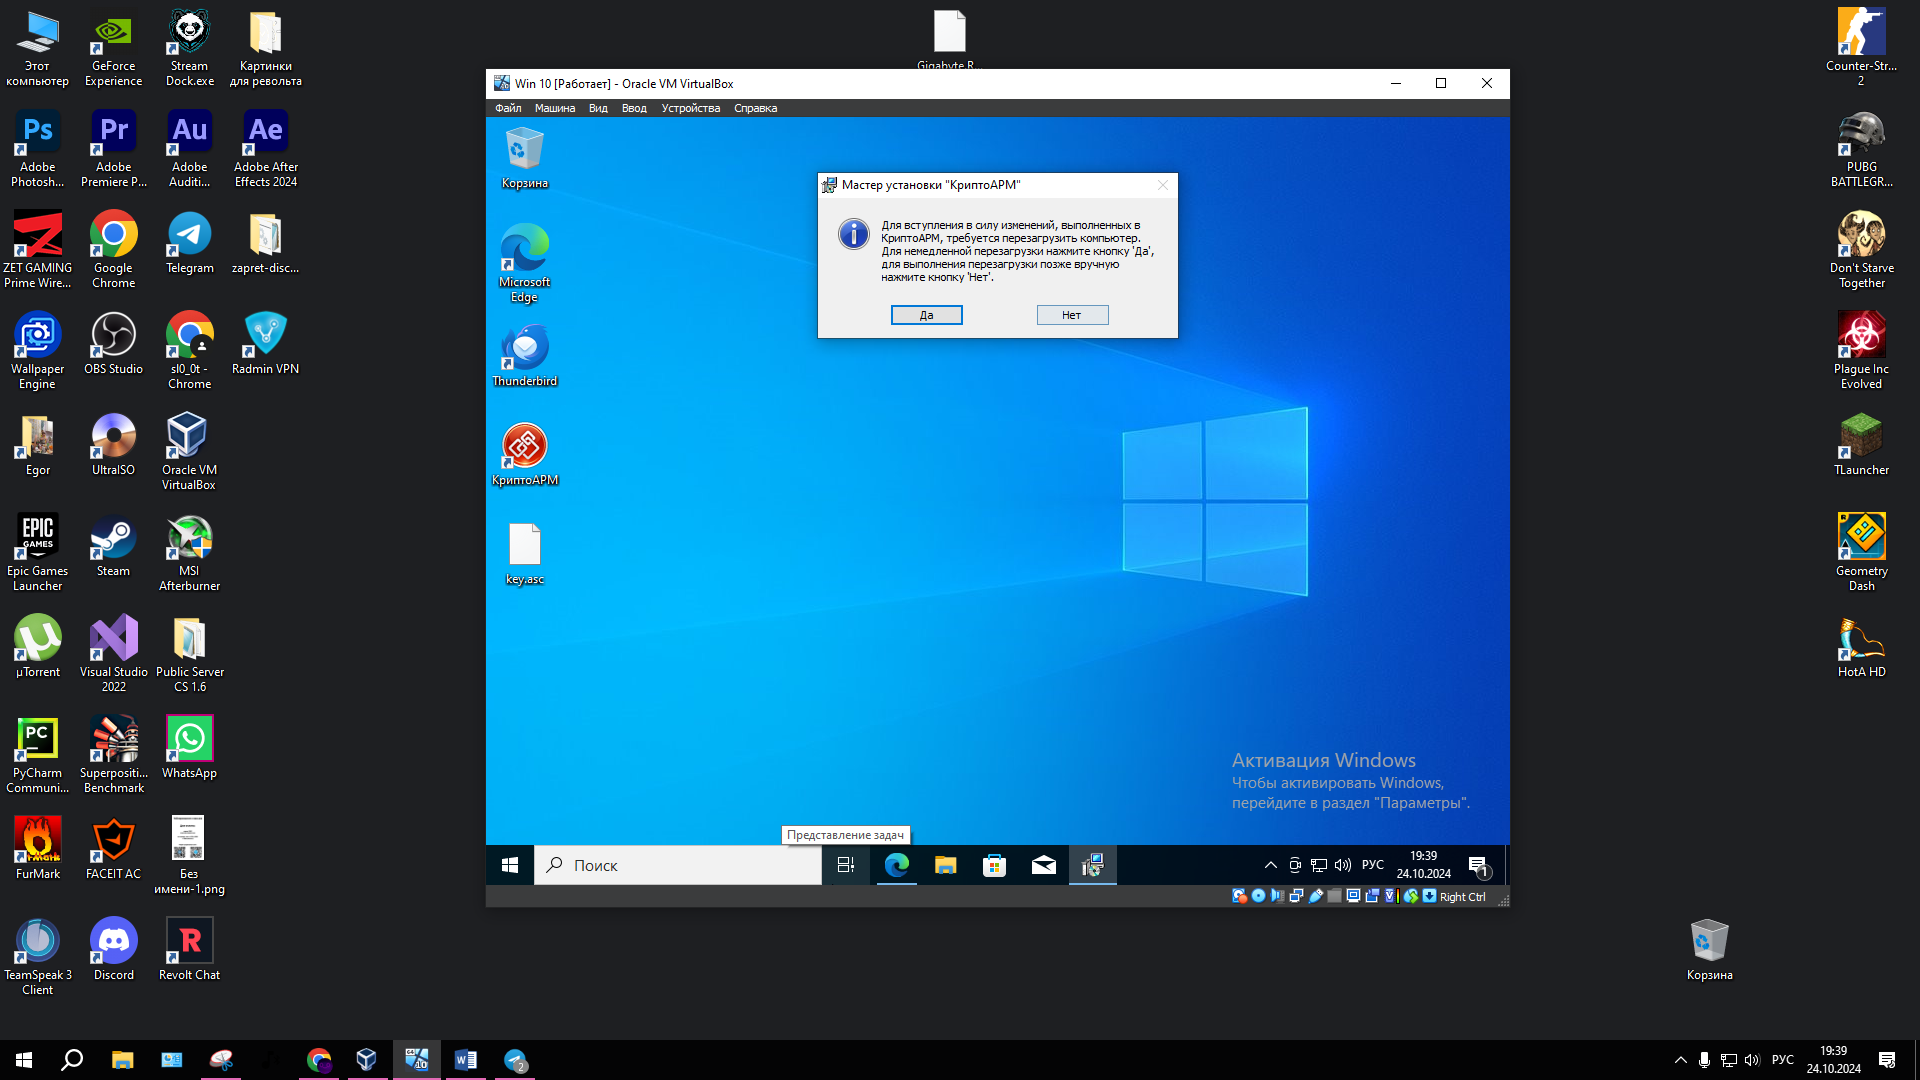Select Discord shortcut on host desktop
This screenshot has width=1920, height=1080.
tap(114, 950)
